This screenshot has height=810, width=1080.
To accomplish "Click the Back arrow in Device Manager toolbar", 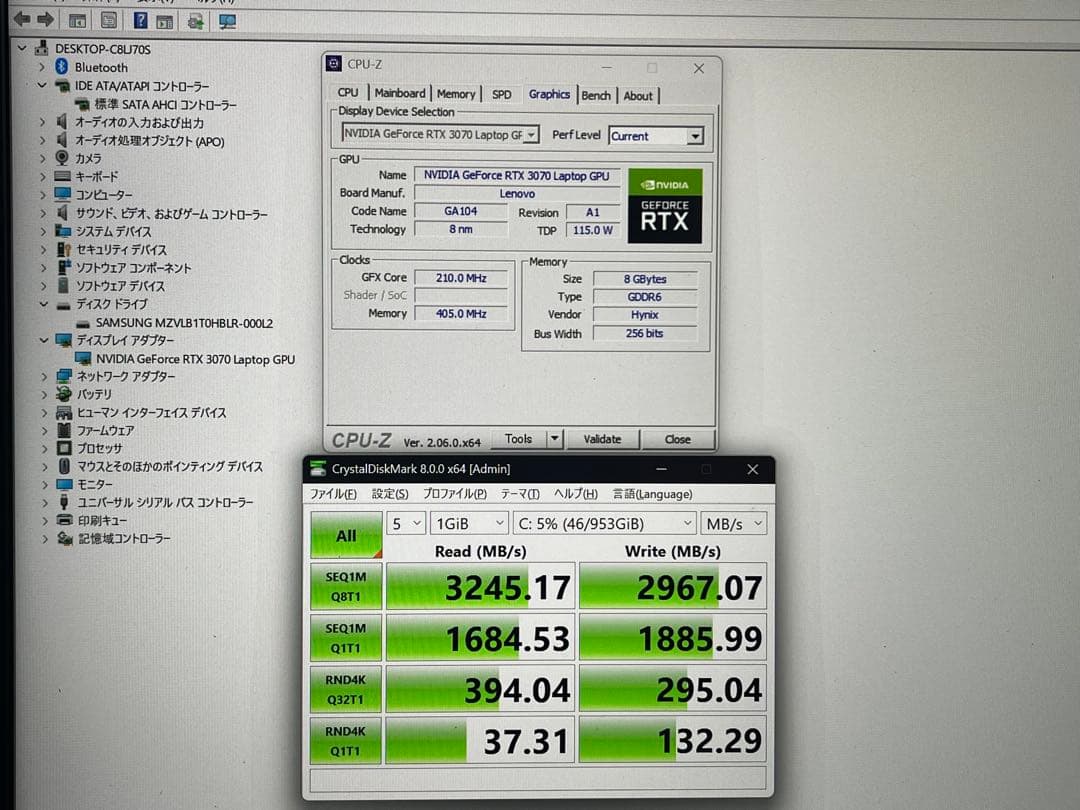I will 20,20.
